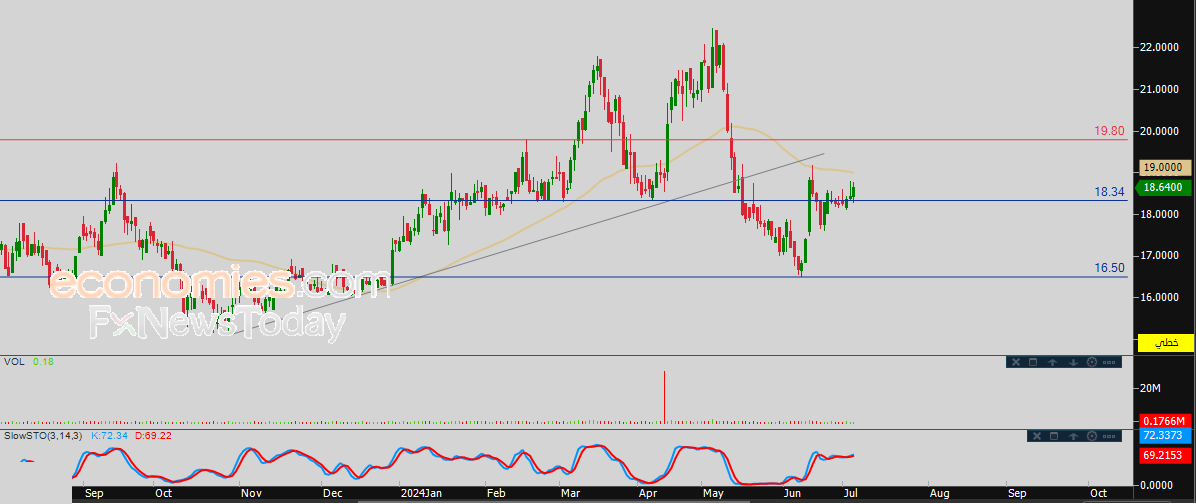Click the 18.34 support level label
Image resolution: width=1196 pixels, height=504 pixels.
(x=1110, y=192)
